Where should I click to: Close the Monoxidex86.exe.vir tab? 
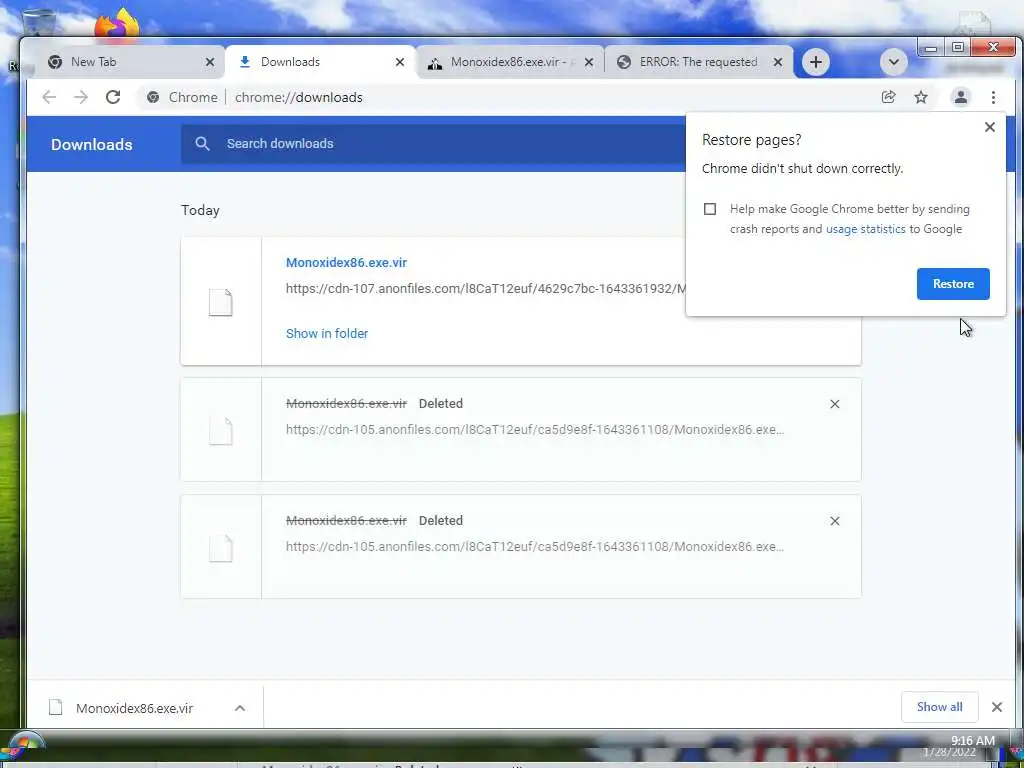(588, 62)
